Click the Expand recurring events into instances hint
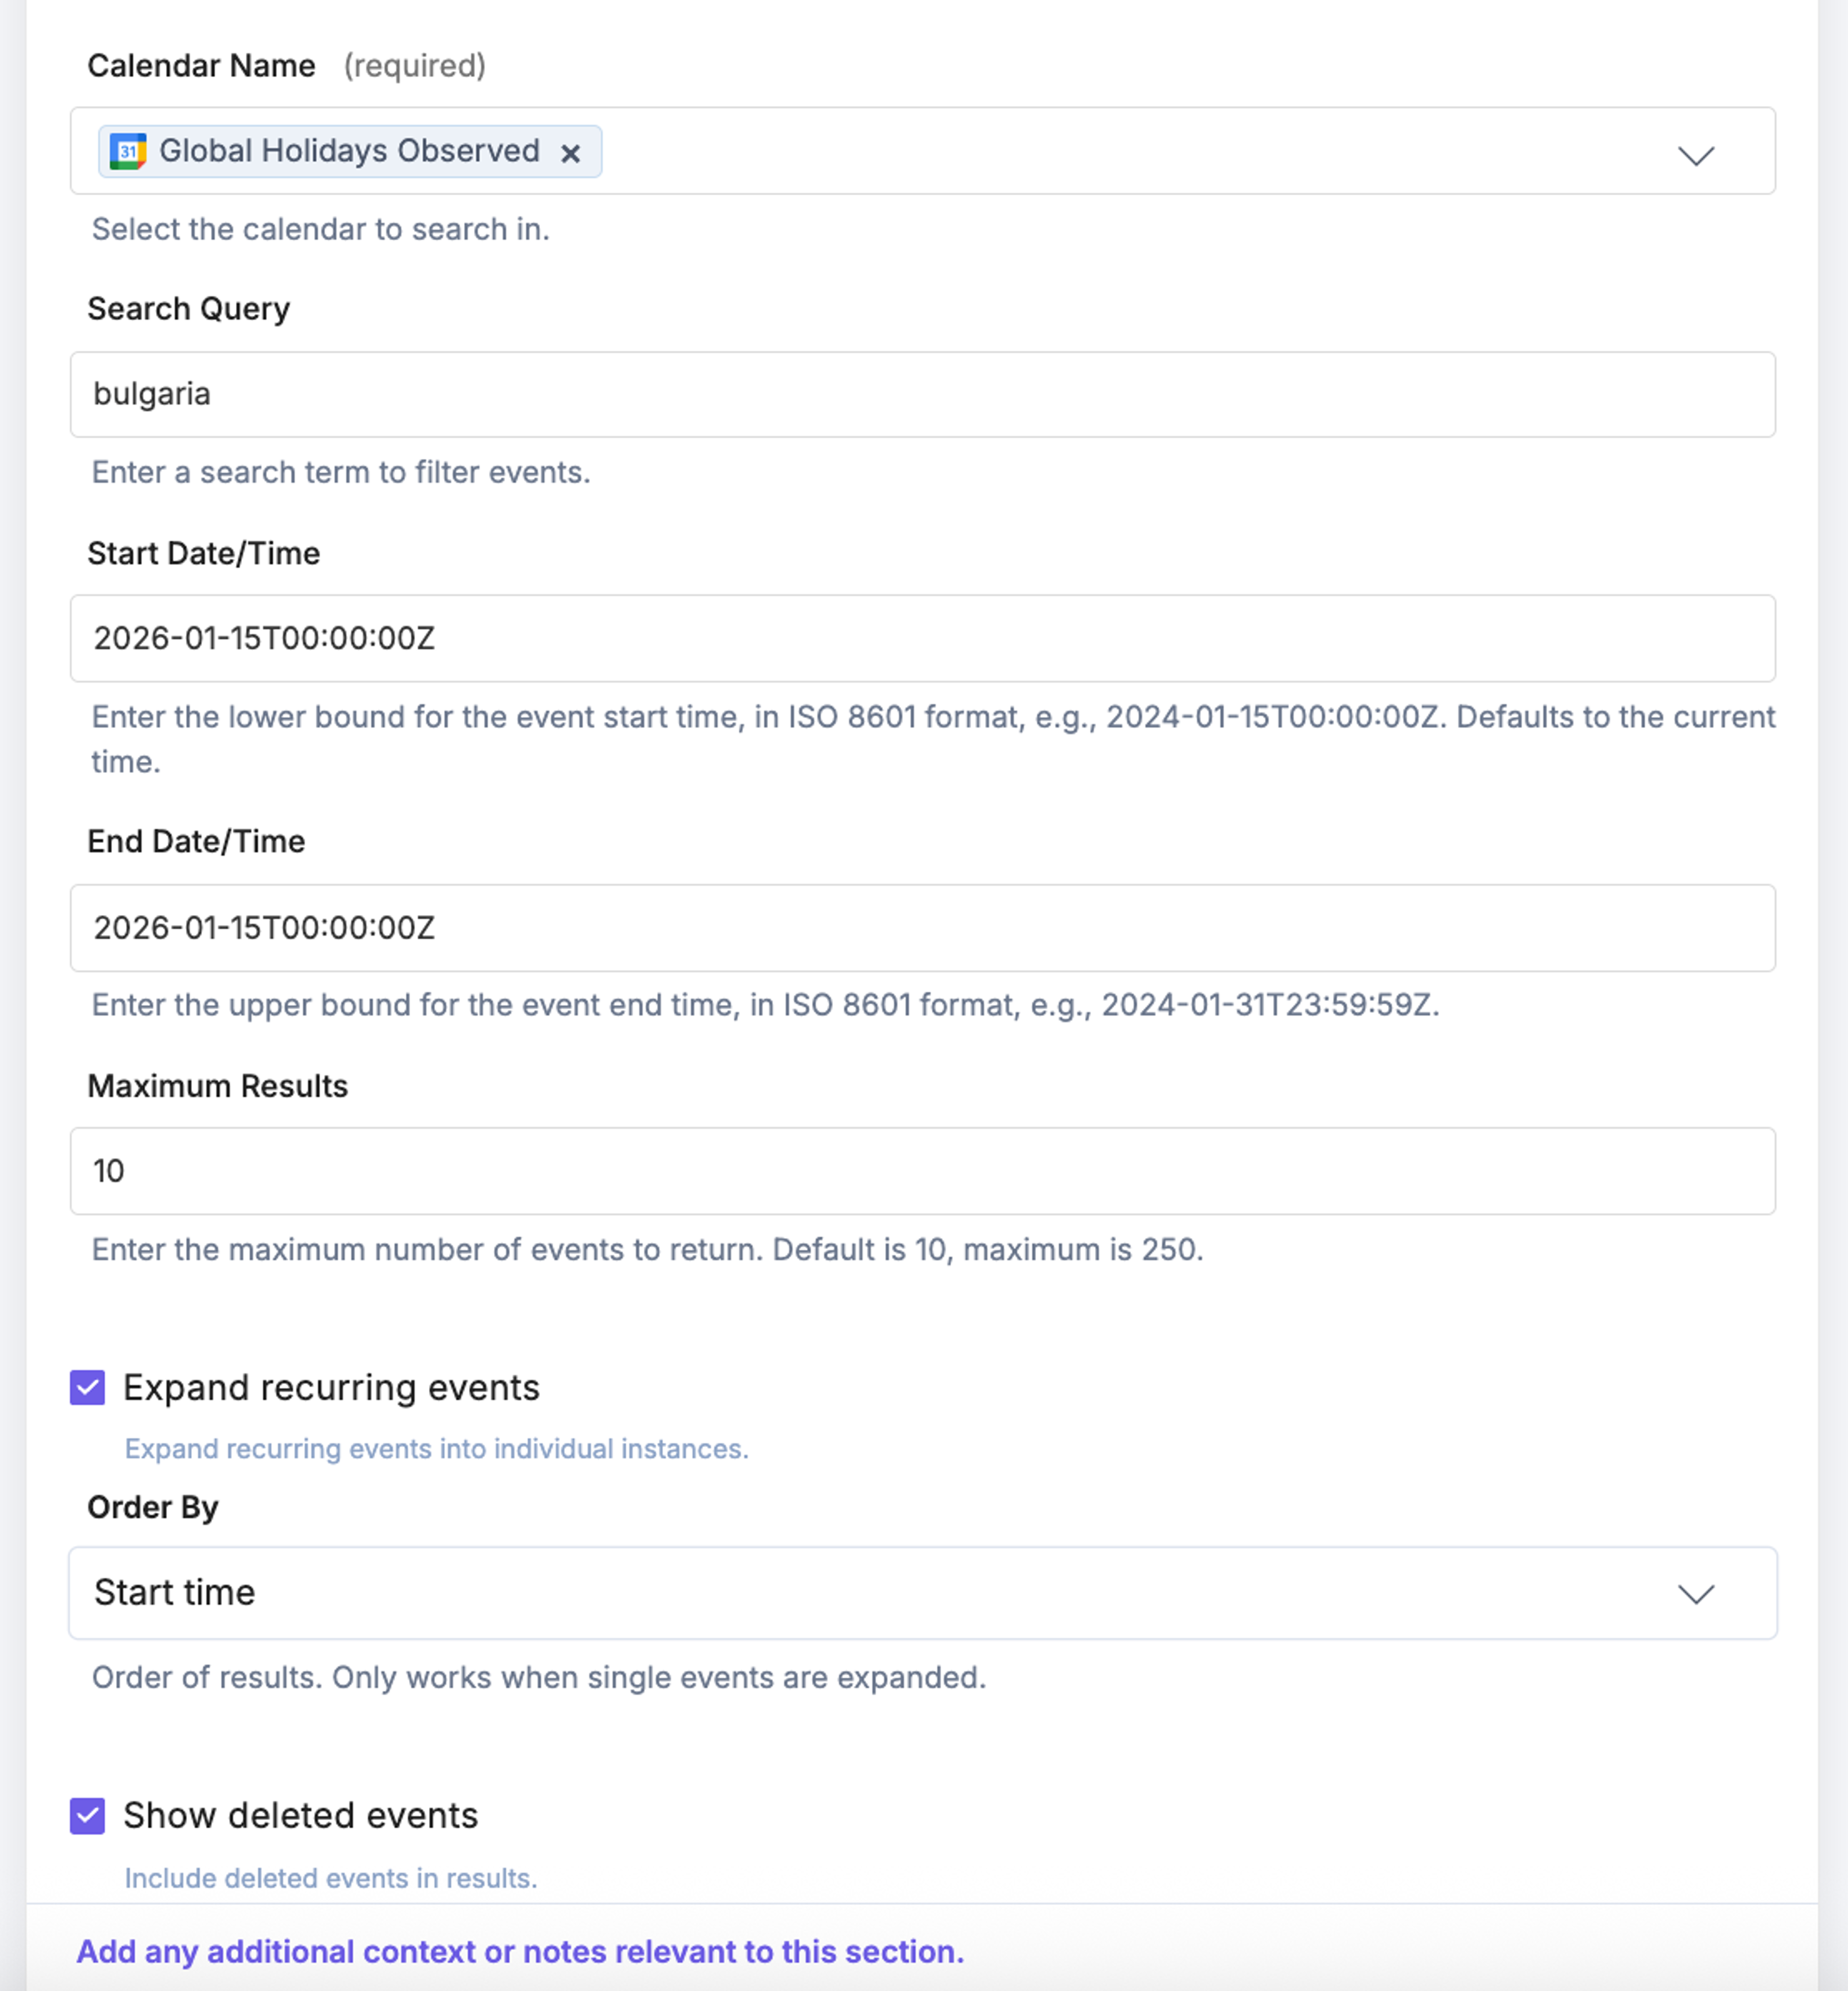Viewport: 1848px width, 1991px height. coord(437,1449)
